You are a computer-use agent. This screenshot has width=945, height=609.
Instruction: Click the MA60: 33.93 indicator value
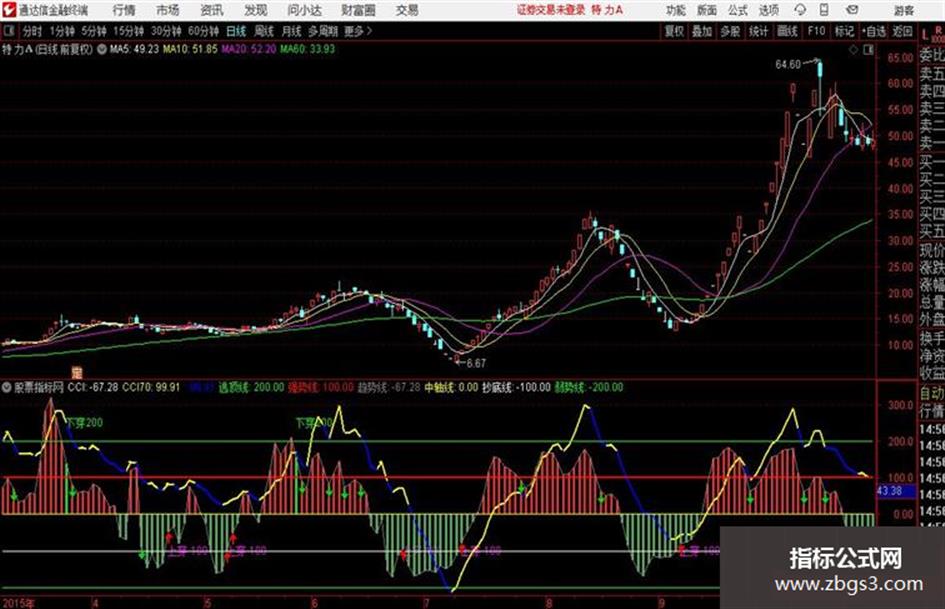pyautogui.click(x=307, y=49)
